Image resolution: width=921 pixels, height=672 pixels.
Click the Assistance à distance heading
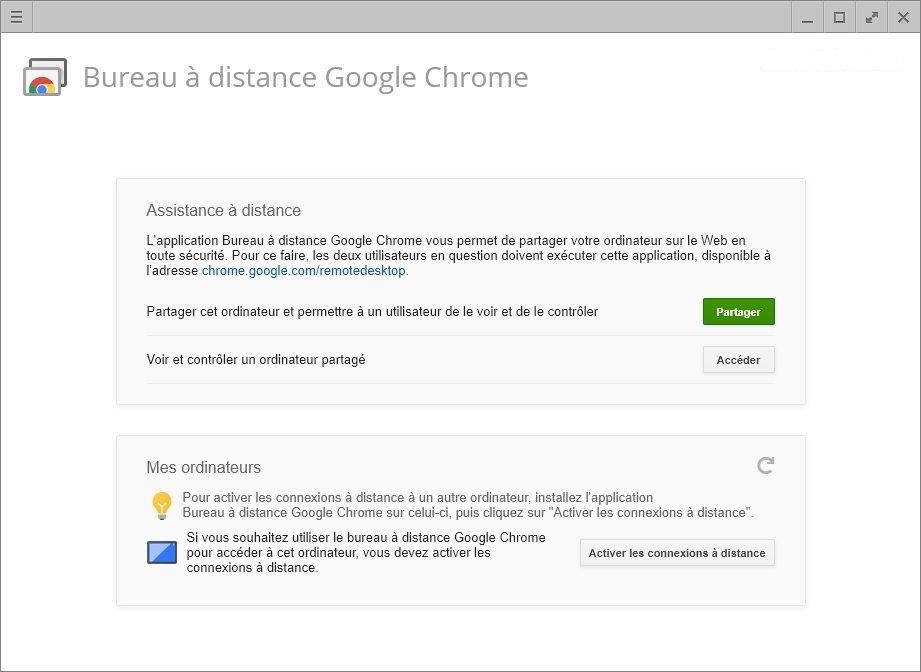click(223, 210)
